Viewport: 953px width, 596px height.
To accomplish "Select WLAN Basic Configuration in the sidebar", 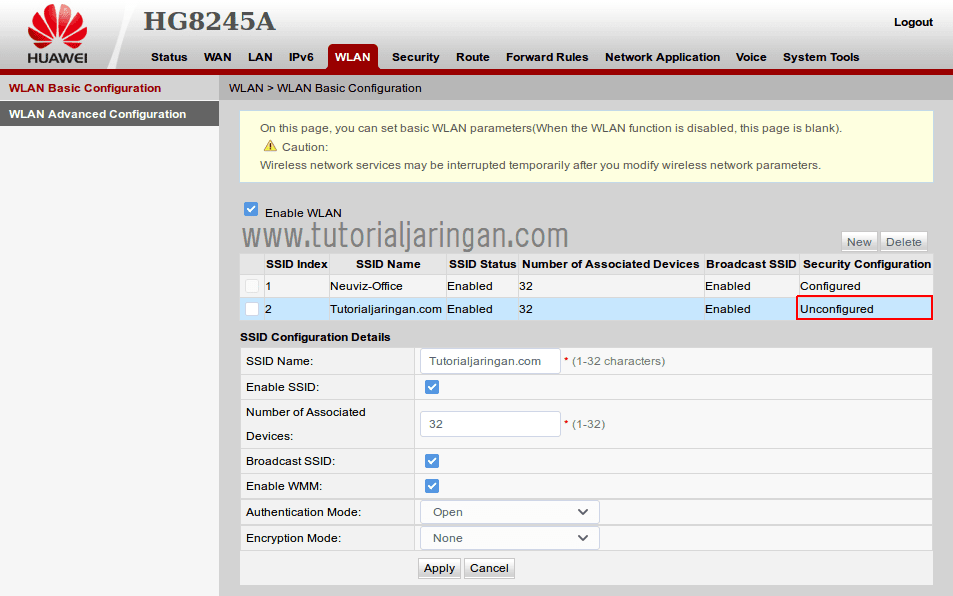I will pyautogui.click(x=87, y=88).
